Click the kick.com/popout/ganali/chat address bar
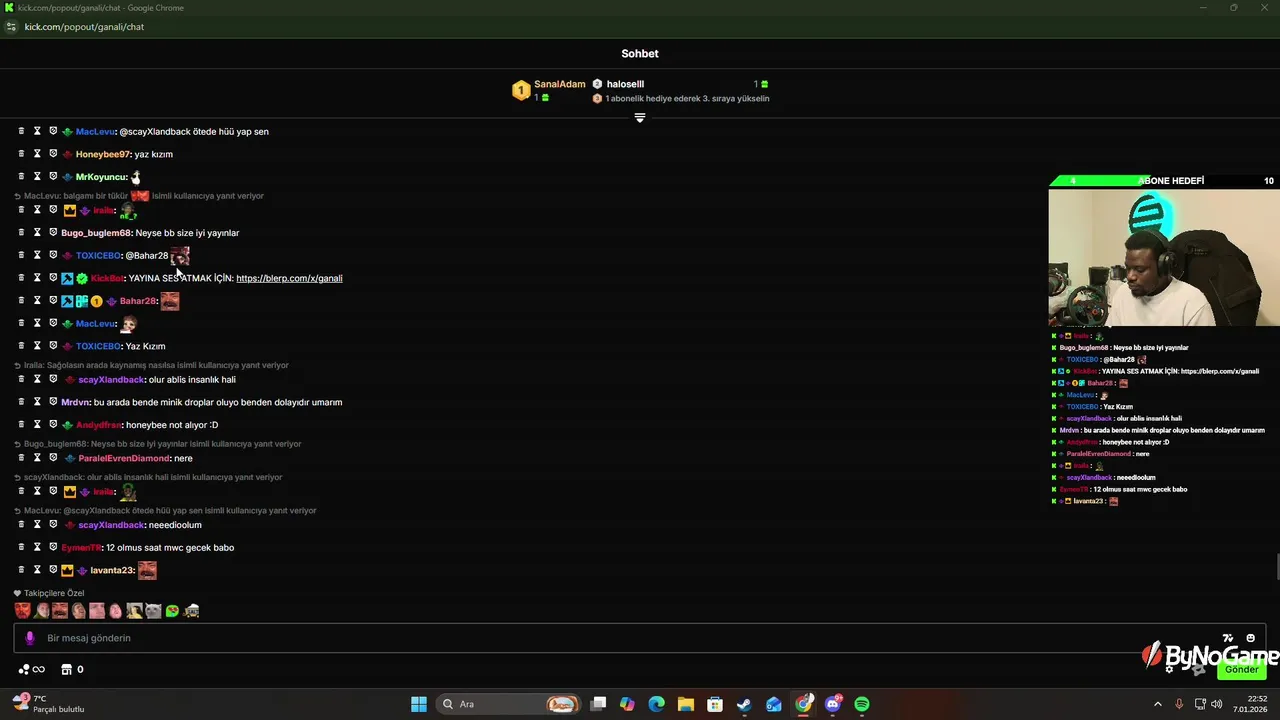 pyautogui.click(x=84, y=27)
